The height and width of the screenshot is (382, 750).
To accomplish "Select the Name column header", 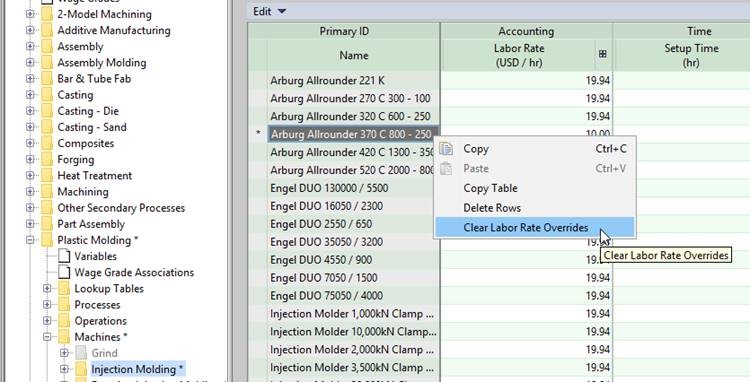I will 354,55.
